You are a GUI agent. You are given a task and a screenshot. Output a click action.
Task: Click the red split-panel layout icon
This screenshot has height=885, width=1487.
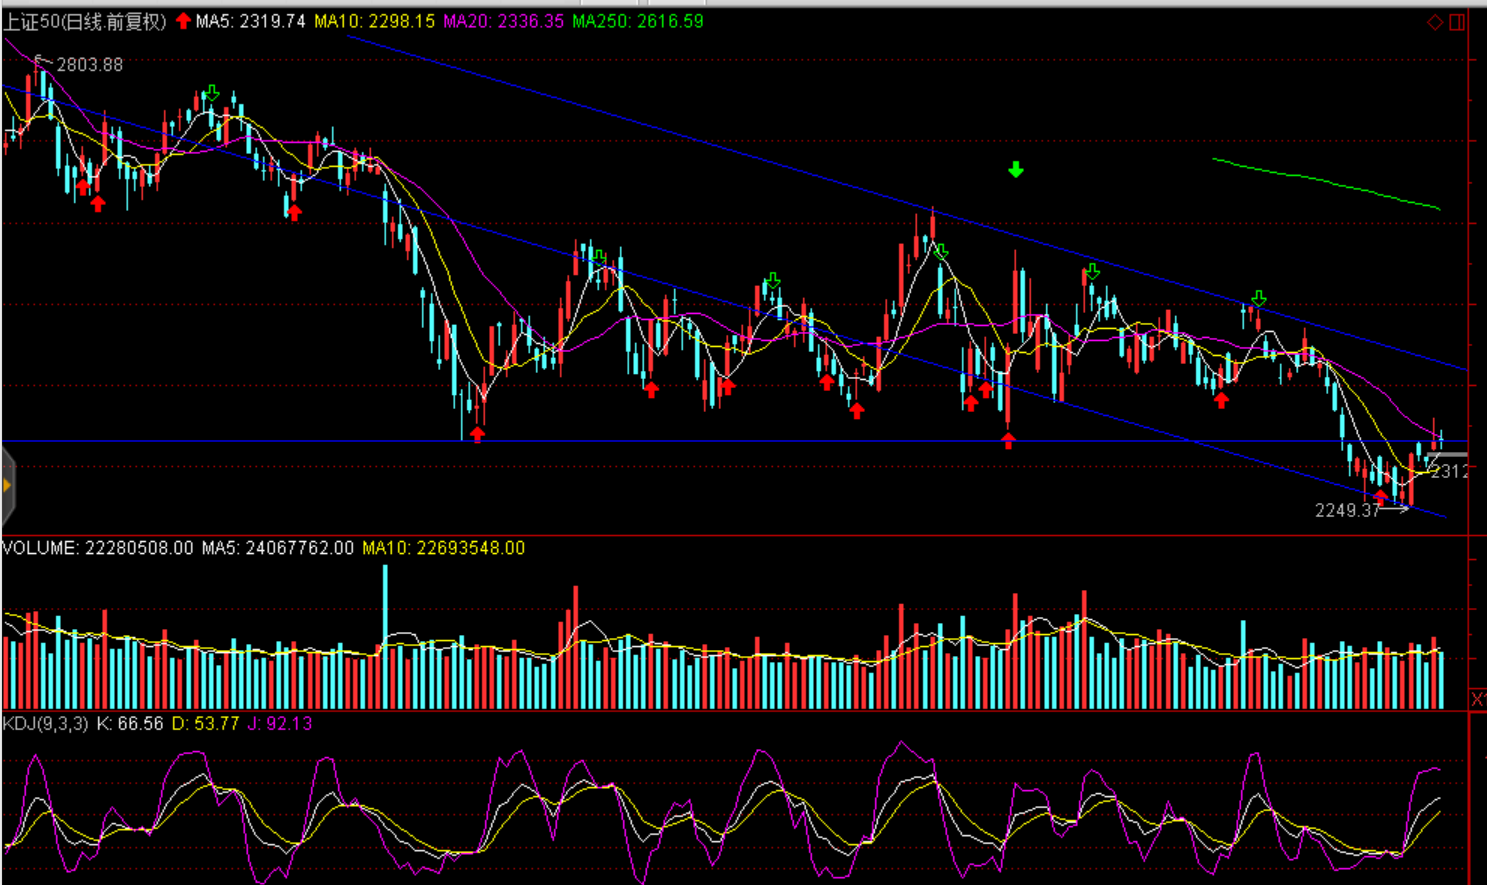click(x=1457, y=22)
